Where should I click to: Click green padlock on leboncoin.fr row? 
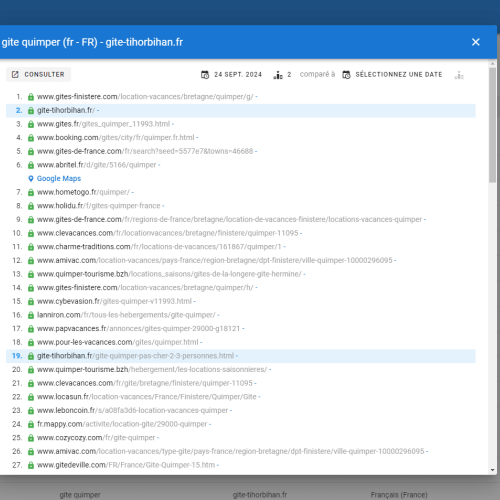point(31,411)
